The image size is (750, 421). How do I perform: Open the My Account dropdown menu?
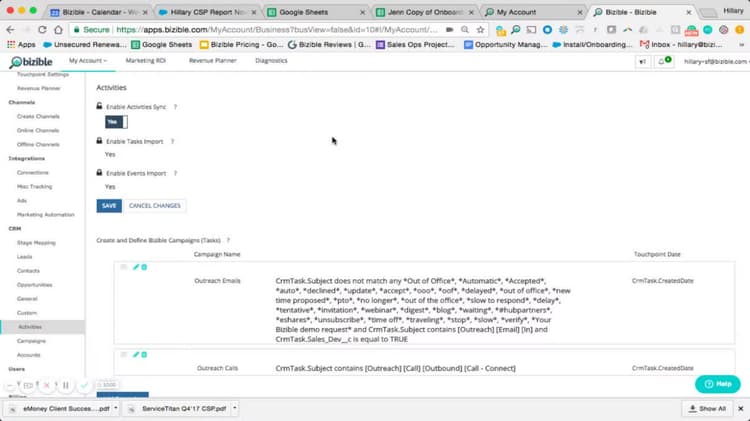coord(88,61)
